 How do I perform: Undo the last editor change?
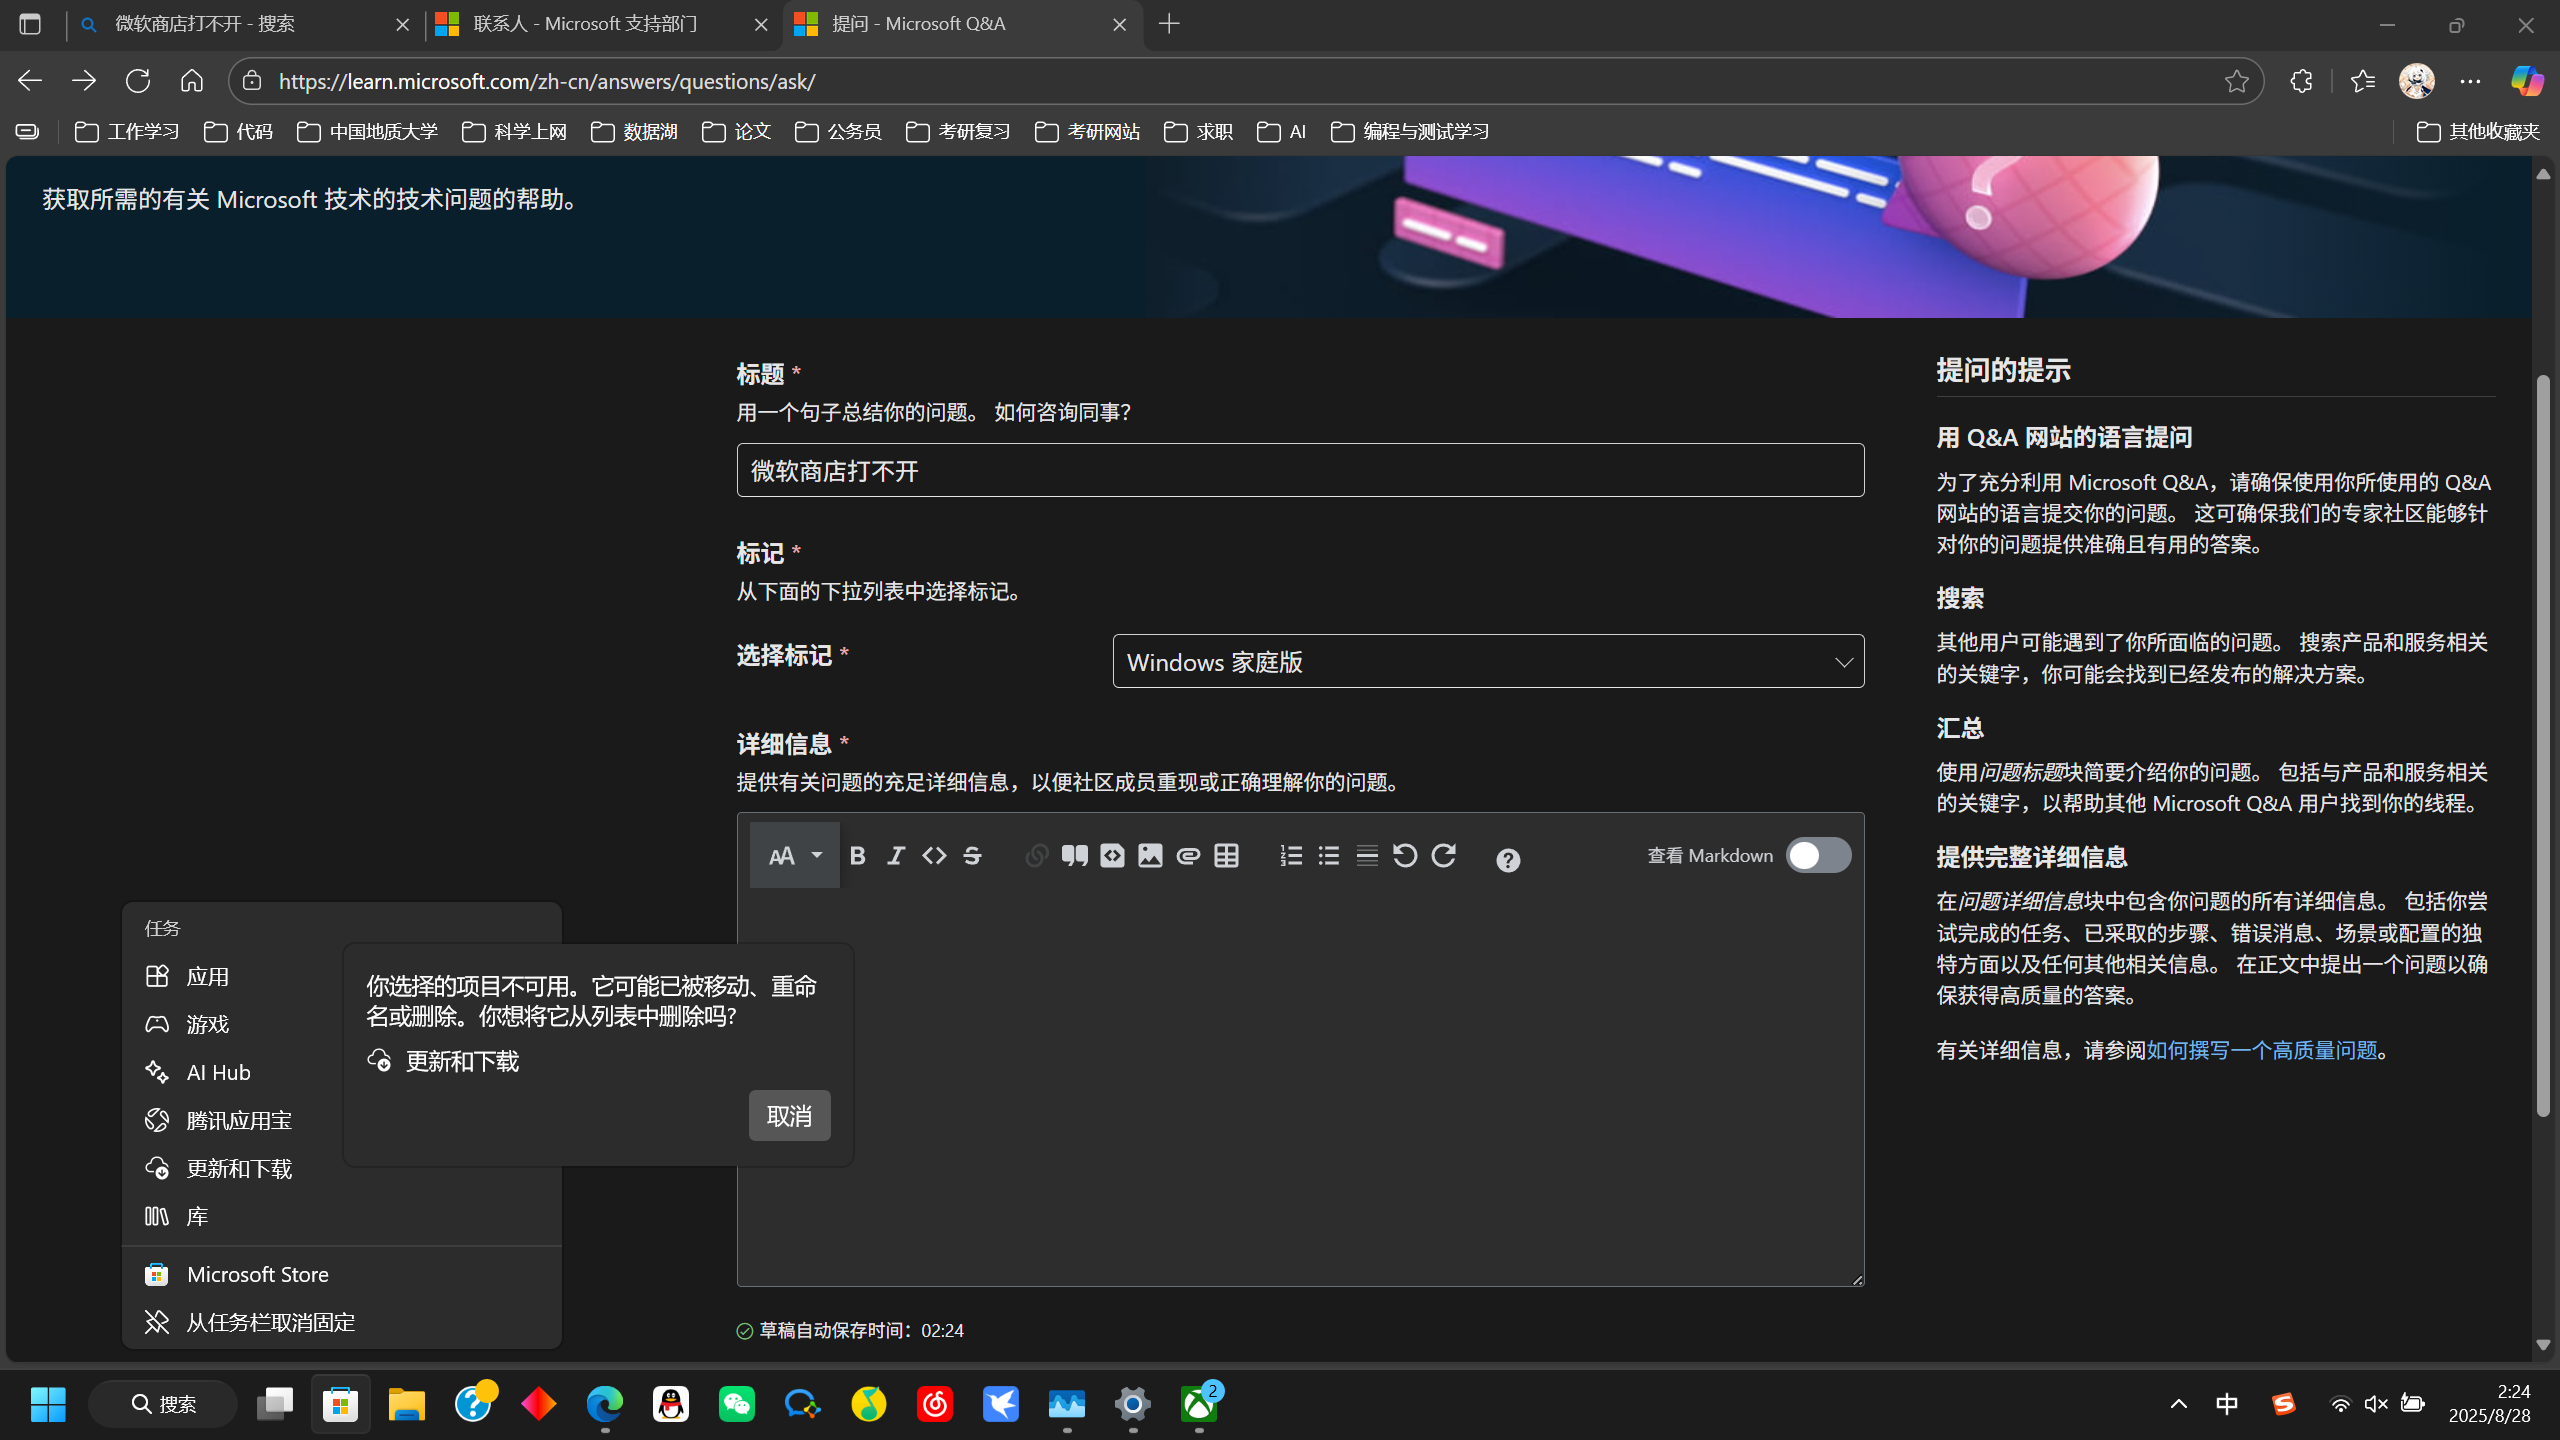pyautogui.click(x=1405, y=856)
